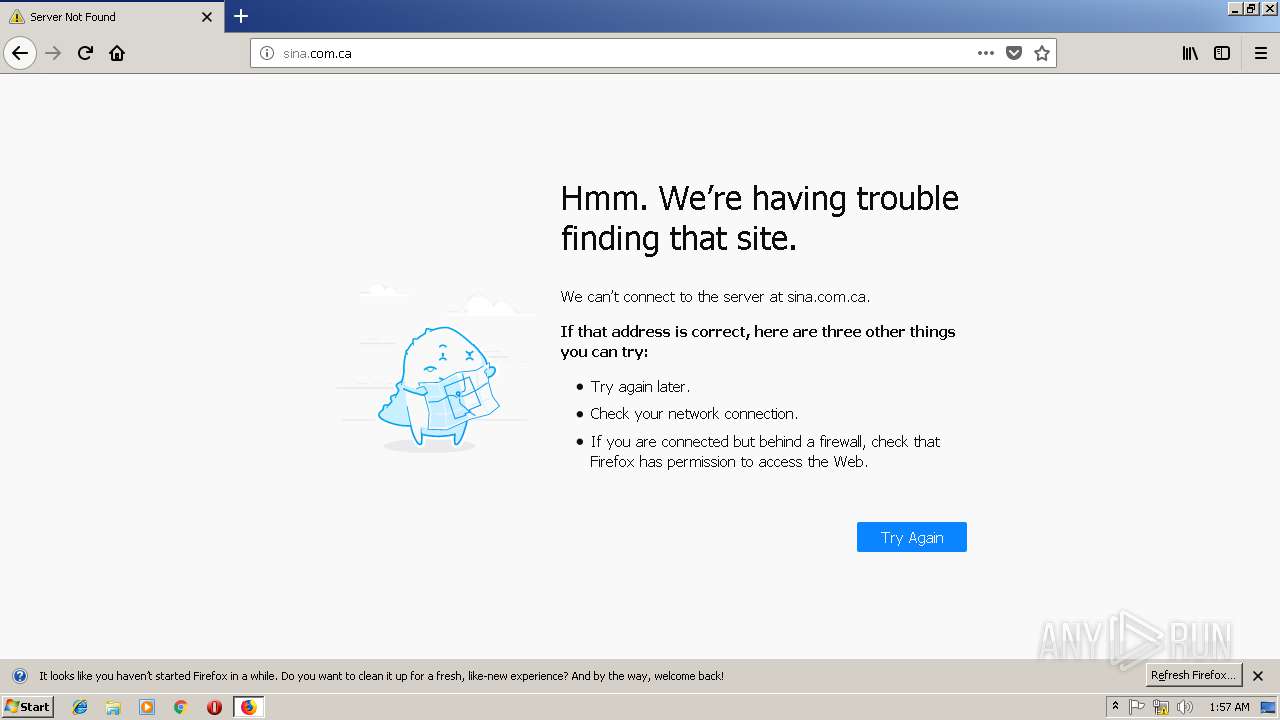The height and width of the screenshot is (720, 1280).
Task: Click the Show desktop button
Action: coord(1270,707)
